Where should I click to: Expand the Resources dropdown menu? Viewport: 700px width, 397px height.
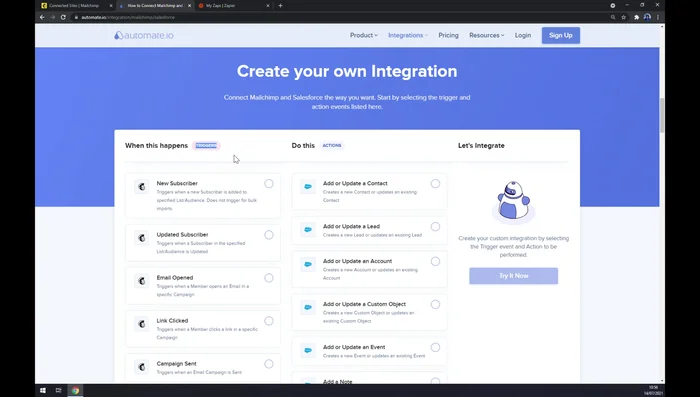tap(487, 35)
